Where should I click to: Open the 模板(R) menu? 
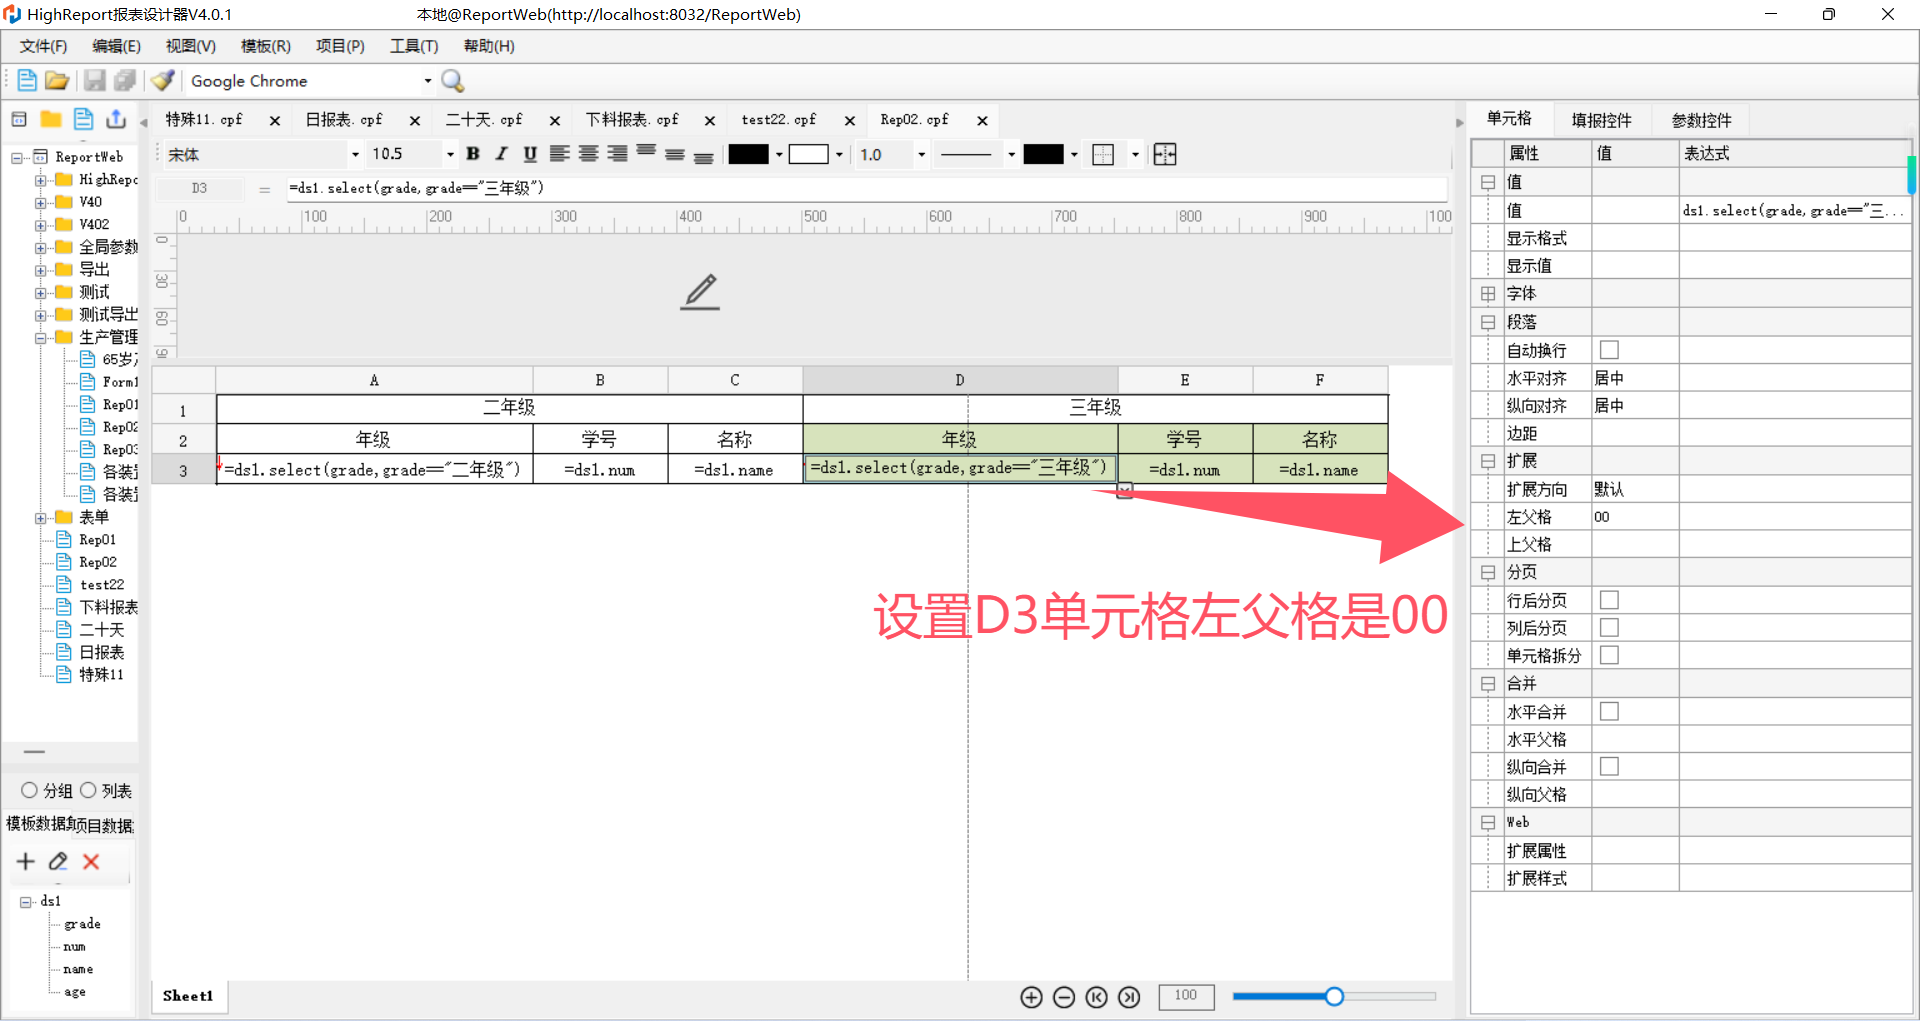coord(265,46)
